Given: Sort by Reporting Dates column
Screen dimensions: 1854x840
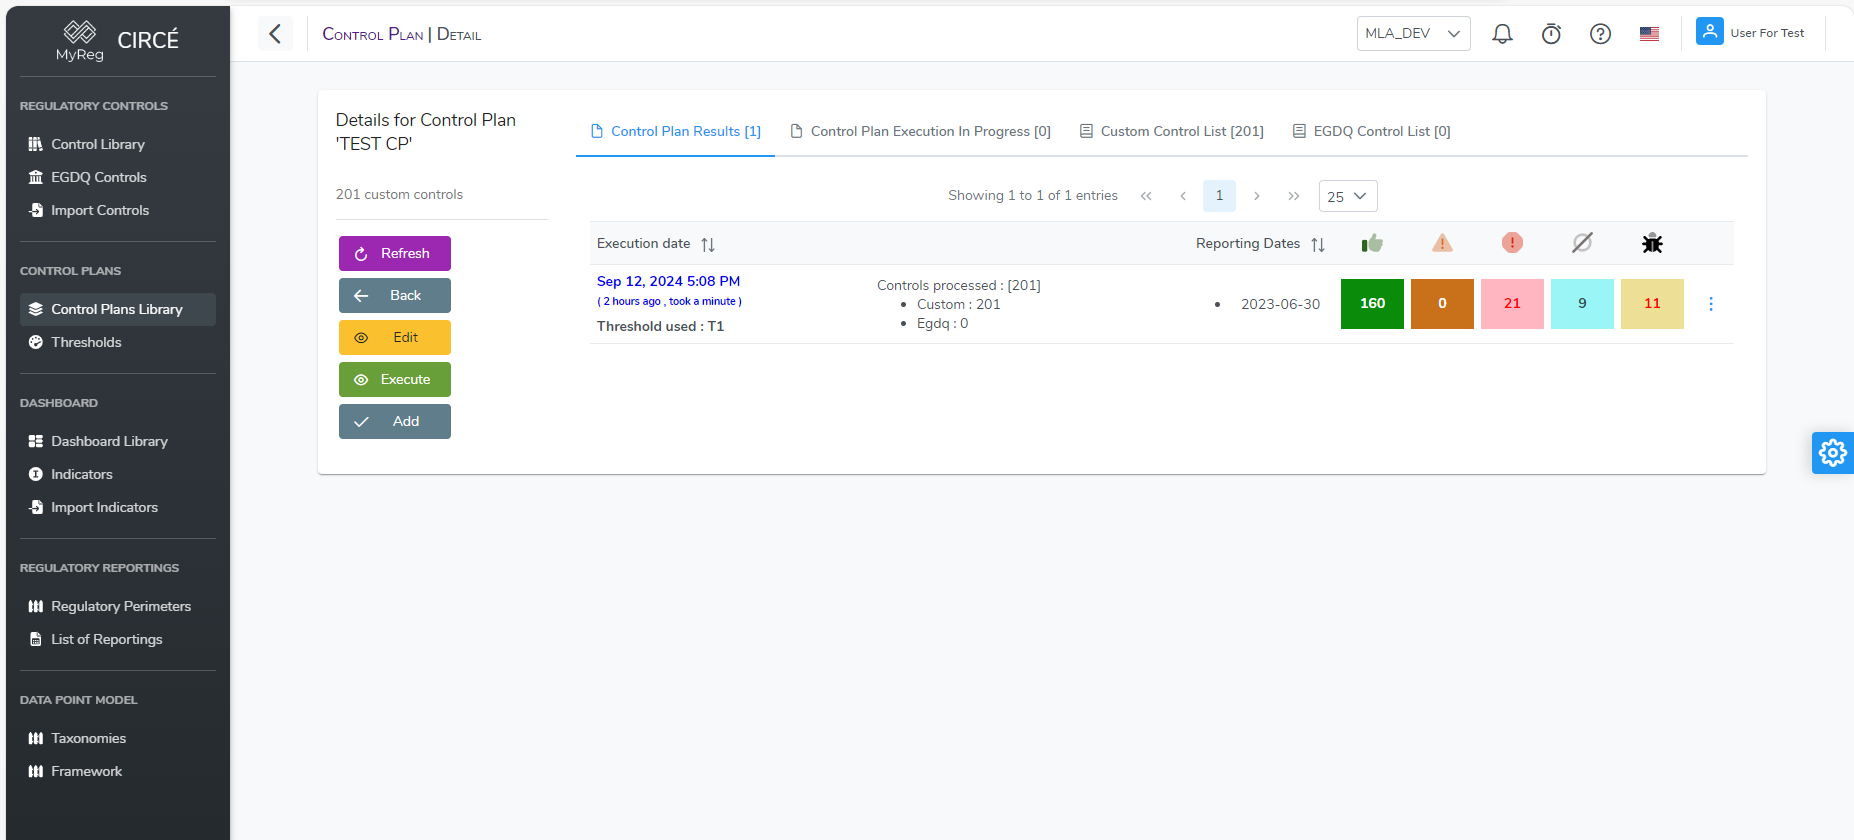Looking at the screenshot, I should (x=1318, y=244).
